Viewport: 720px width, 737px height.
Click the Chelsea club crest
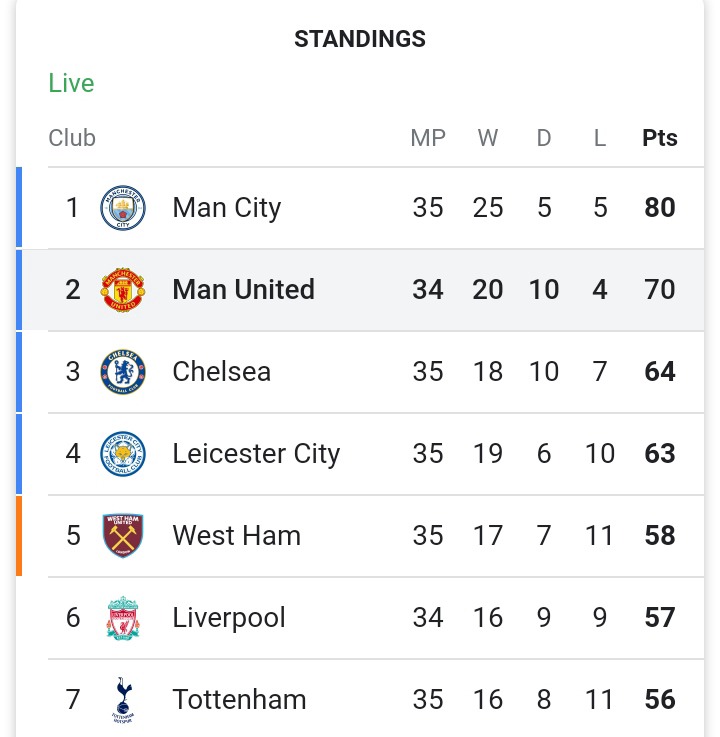coord(123,371)
